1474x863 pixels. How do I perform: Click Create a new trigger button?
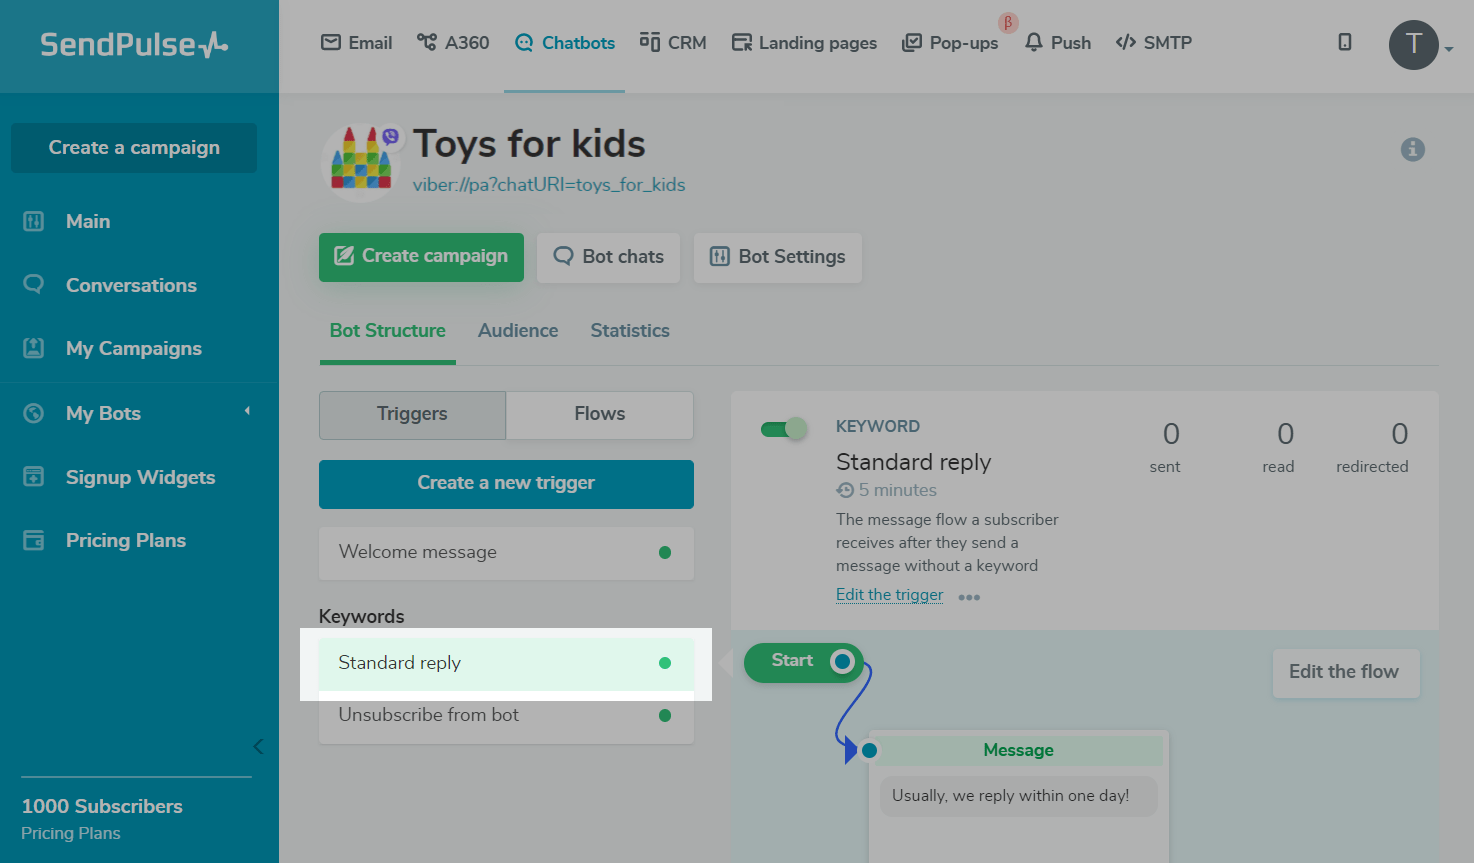click(x=506, y=483)
